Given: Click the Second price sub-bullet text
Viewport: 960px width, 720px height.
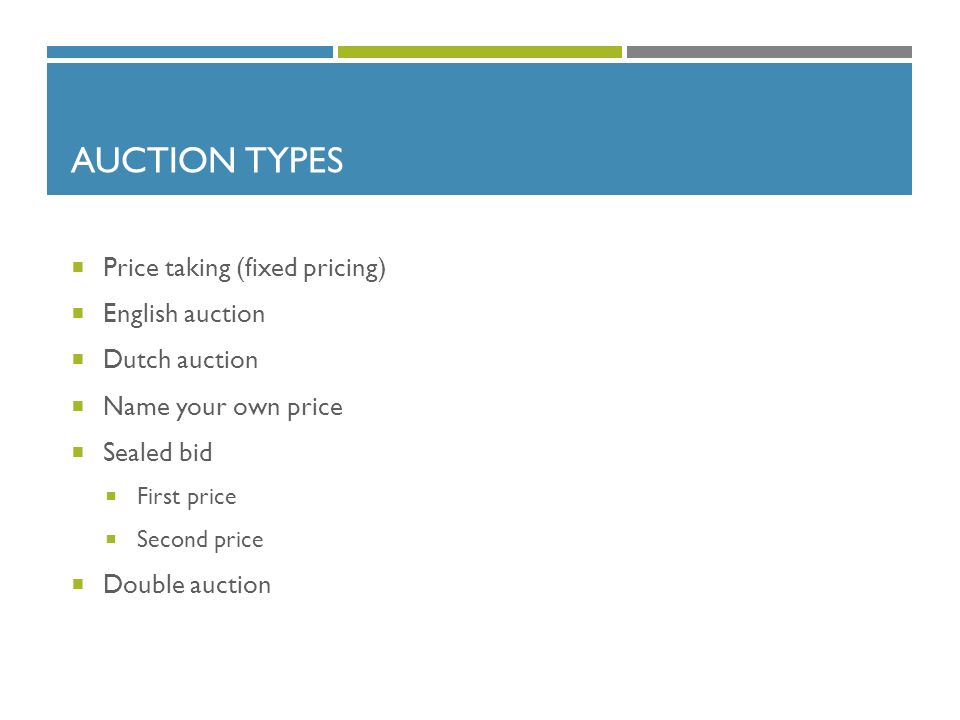Looking at the screenshot, I should 200,540.
